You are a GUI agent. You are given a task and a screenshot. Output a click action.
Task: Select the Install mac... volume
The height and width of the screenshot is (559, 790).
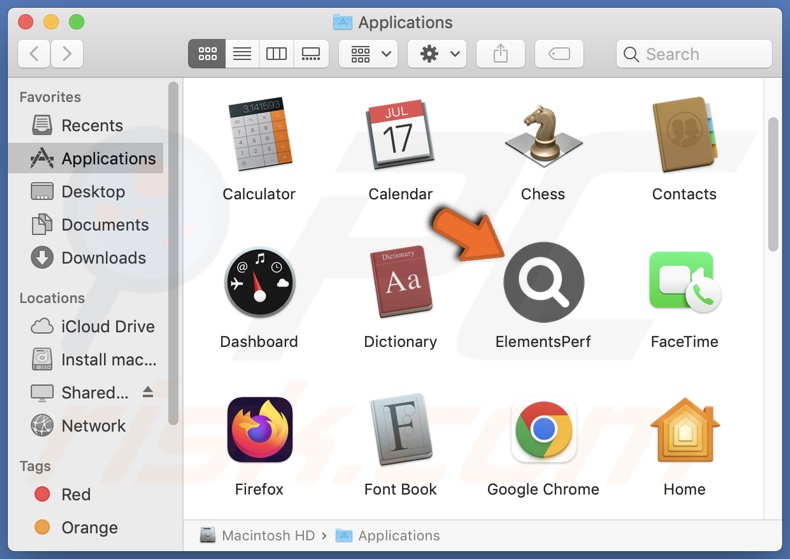click(86, 360)
